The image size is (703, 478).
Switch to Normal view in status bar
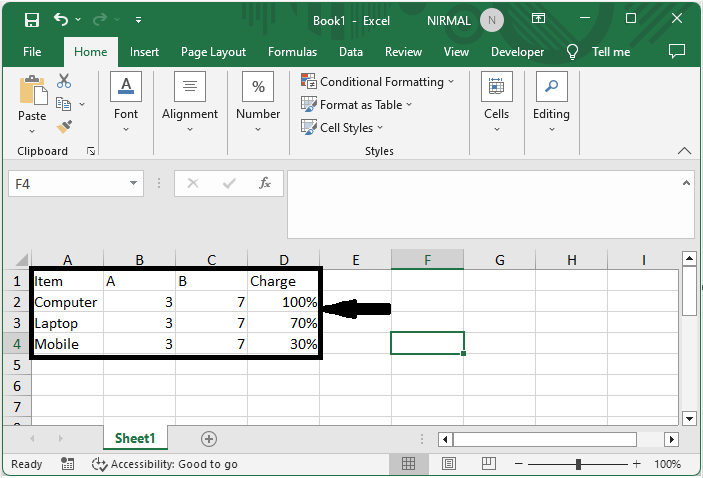click(x=408, y=464)
